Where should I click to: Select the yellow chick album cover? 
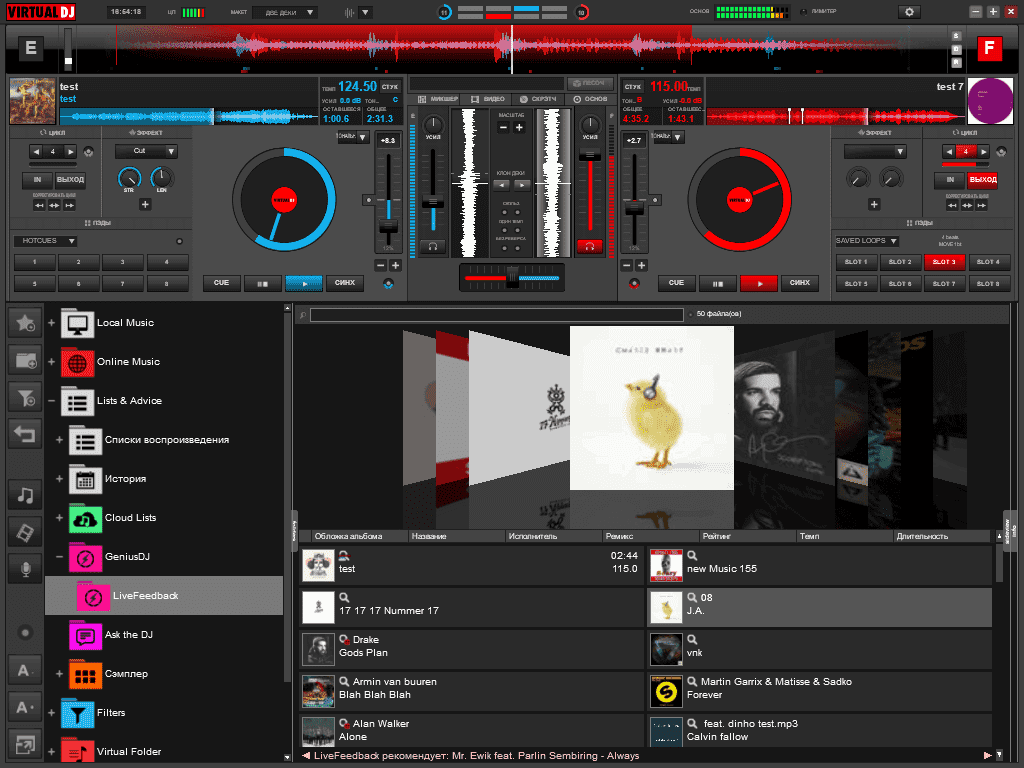652,408
